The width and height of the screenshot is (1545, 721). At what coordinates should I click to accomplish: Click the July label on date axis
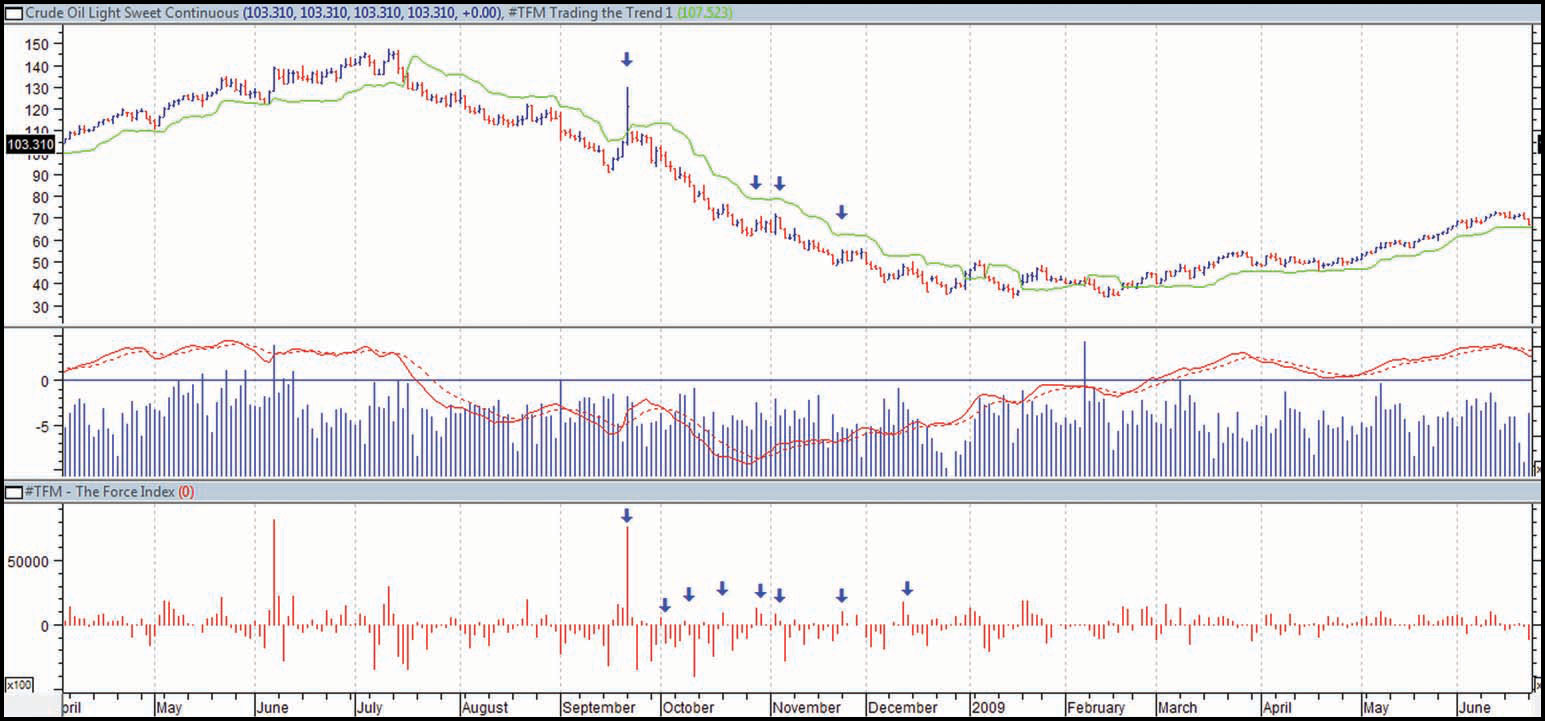372,707
